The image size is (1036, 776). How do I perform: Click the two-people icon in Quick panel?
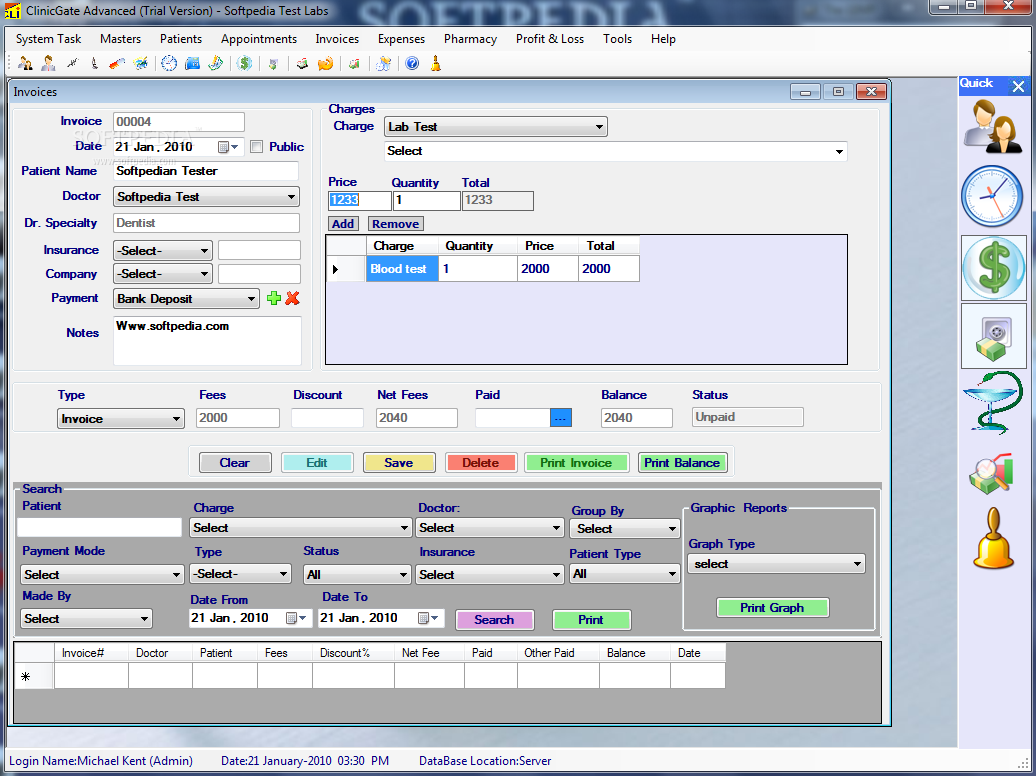click(x=992, y=126)
